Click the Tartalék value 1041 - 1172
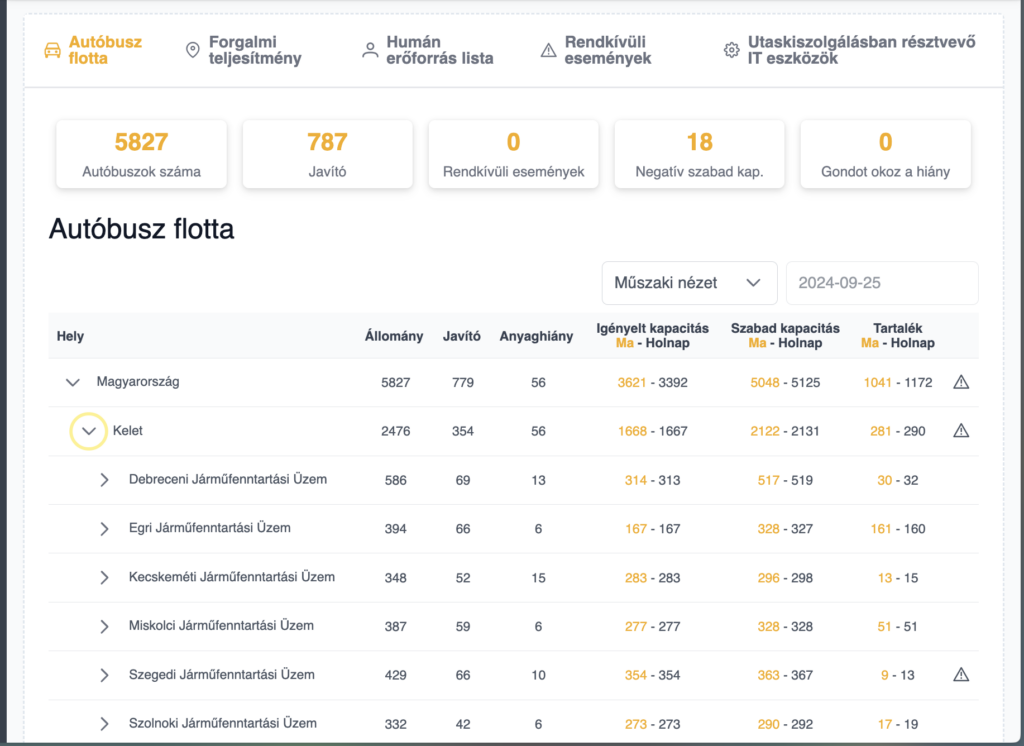1024x746 pixels. point(898,382)
